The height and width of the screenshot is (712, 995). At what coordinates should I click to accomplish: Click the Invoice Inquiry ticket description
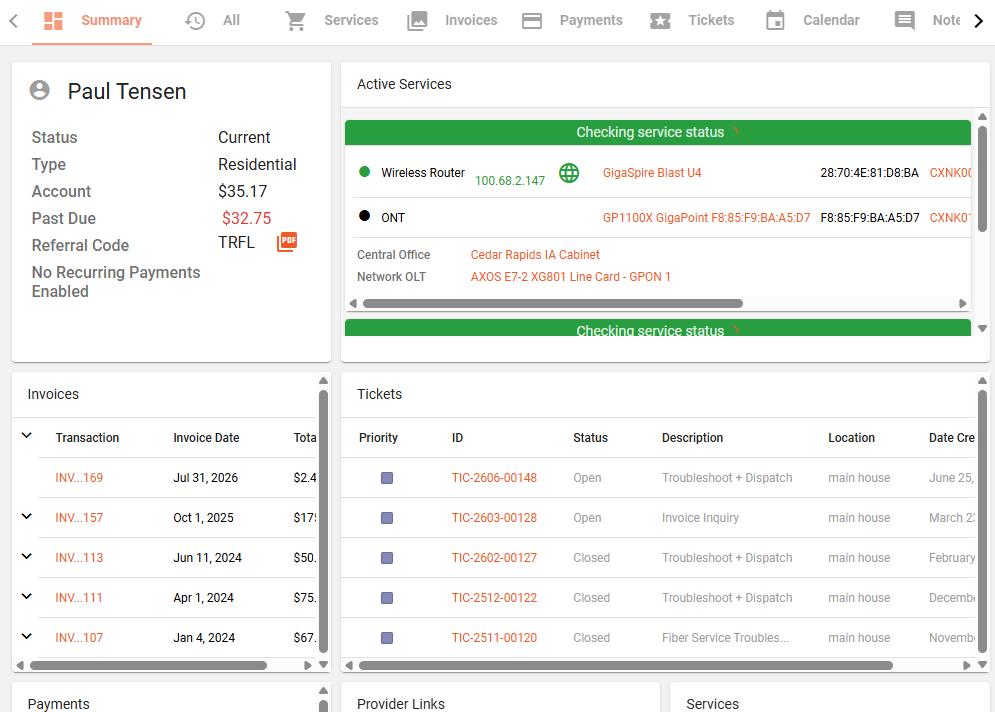pos(700,518)
